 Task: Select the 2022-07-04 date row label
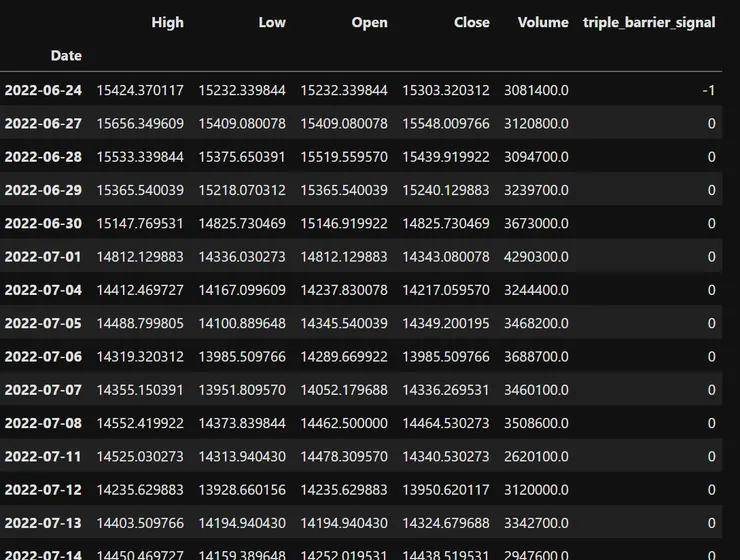tap(43, 290)
